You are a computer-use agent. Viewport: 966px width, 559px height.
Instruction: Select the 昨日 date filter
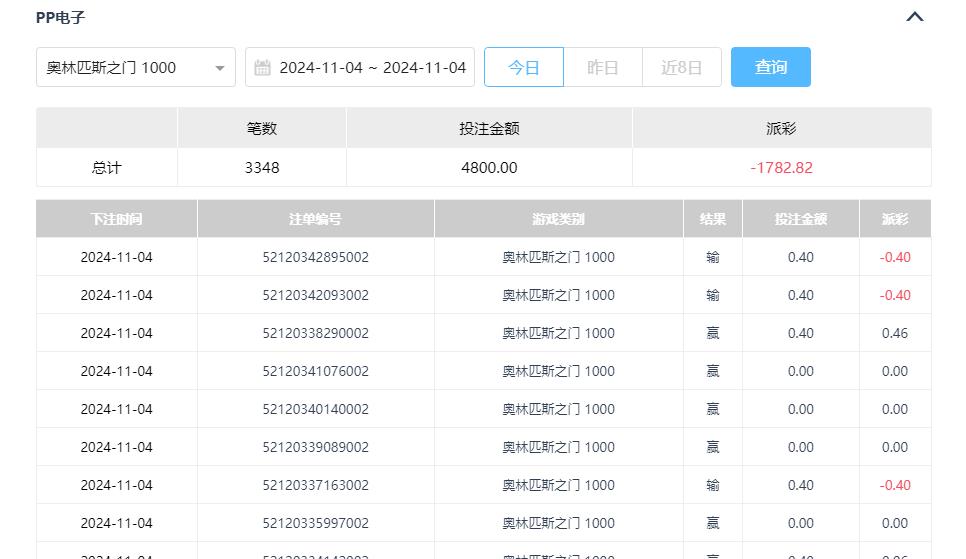click(603, 67)
